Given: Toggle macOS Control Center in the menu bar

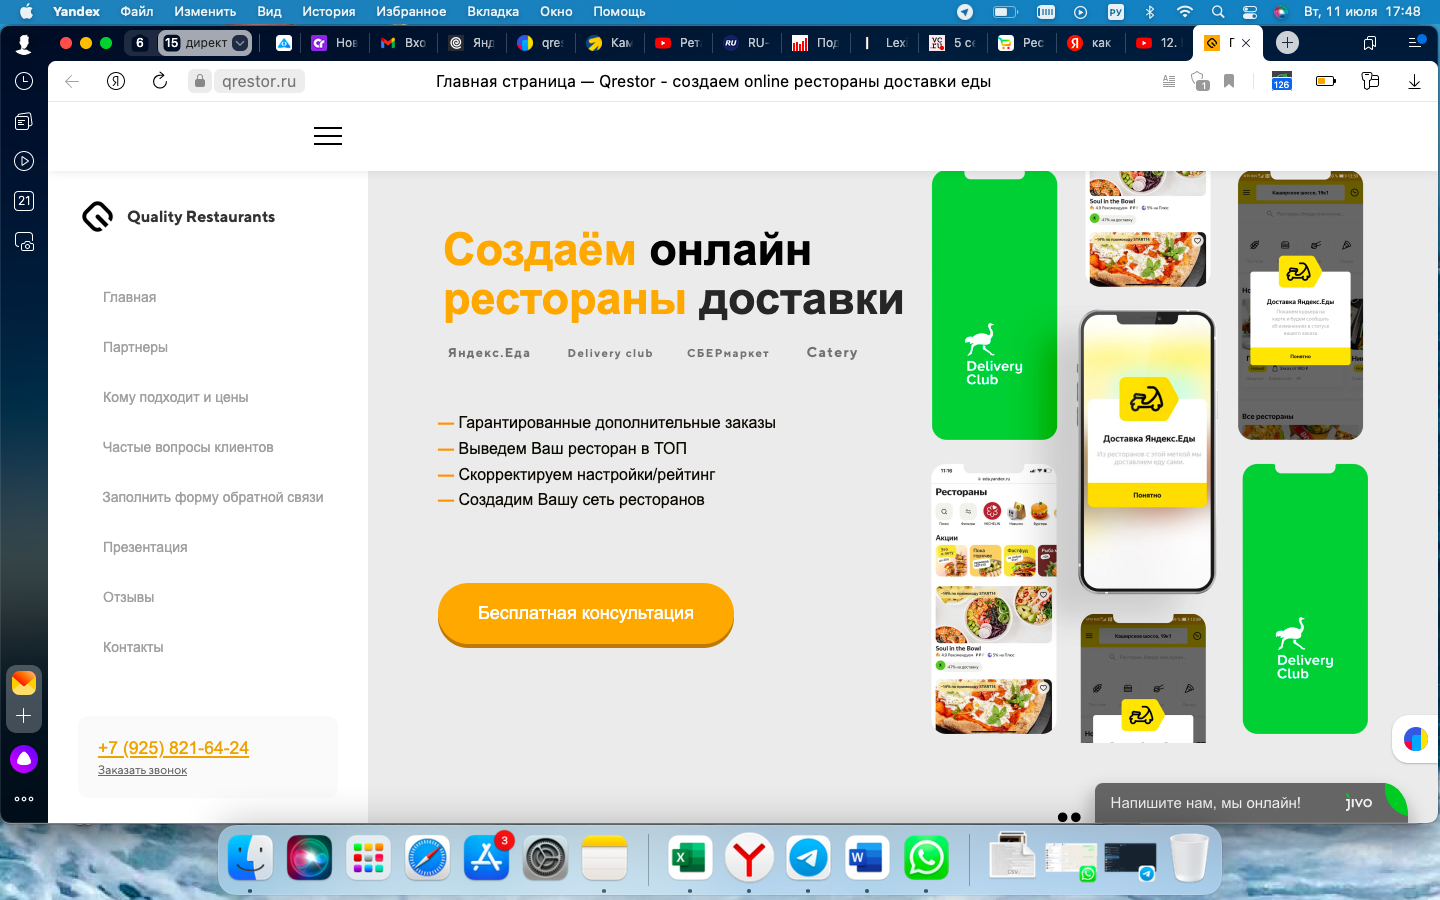Looking at the screenshot, I should 1250,12.
